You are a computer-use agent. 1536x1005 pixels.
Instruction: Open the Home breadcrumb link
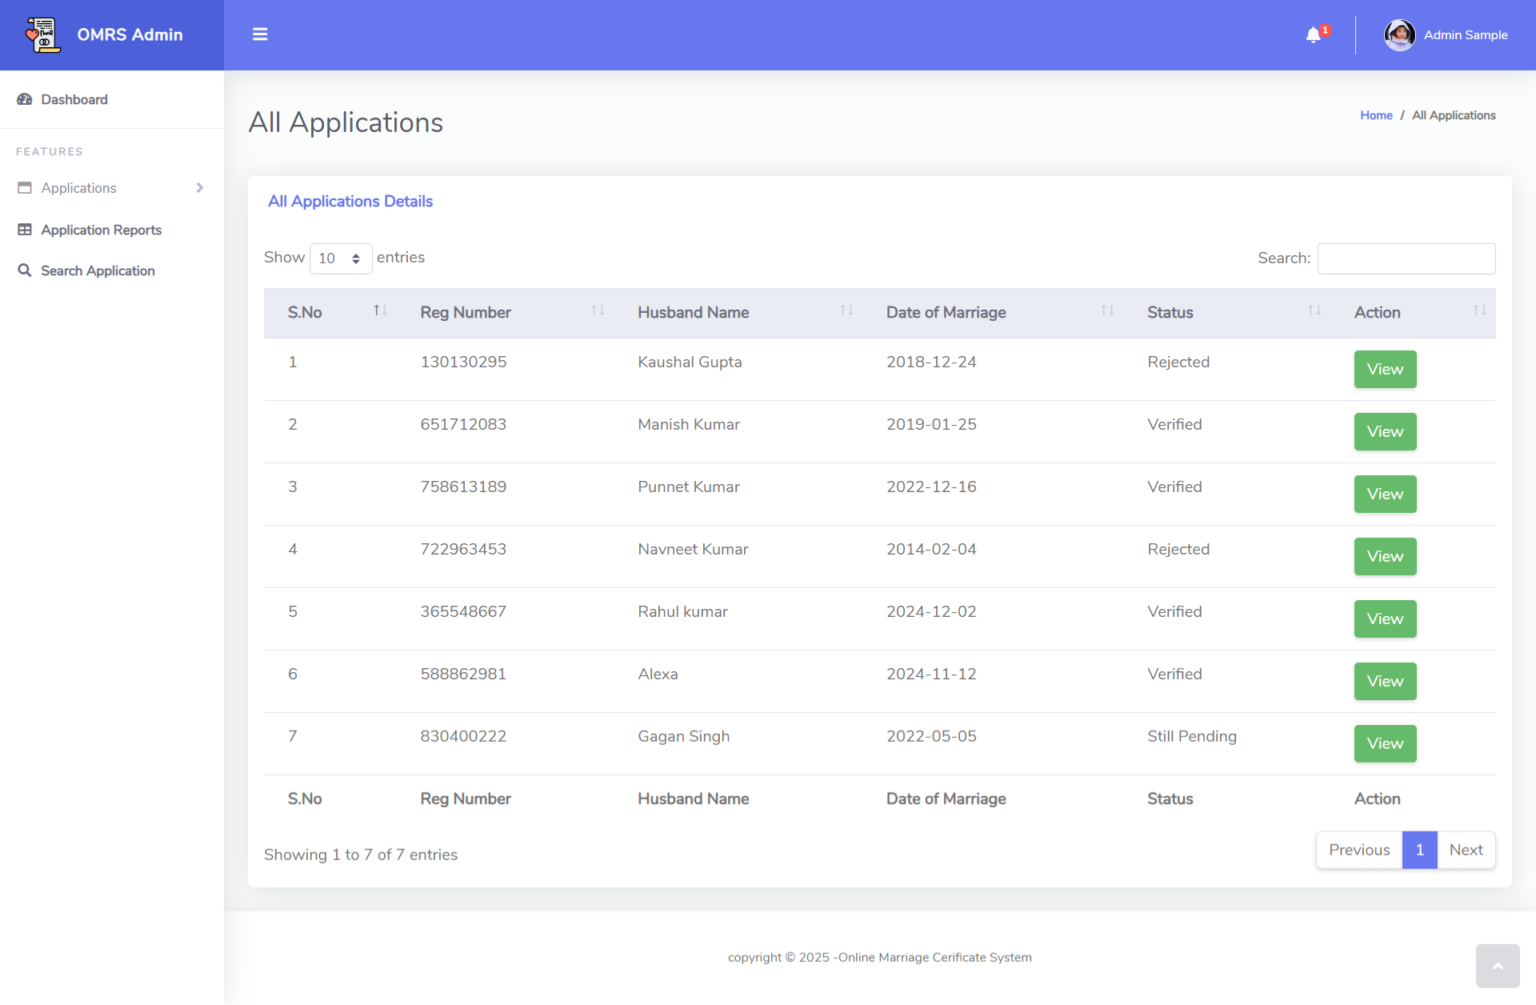point(1376,115)
